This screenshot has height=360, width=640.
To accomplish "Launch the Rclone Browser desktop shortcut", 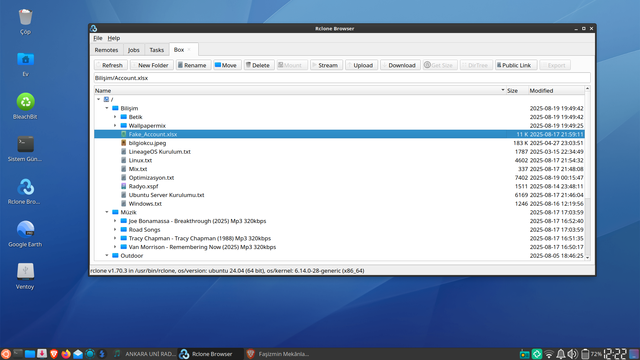I will 25,191.
